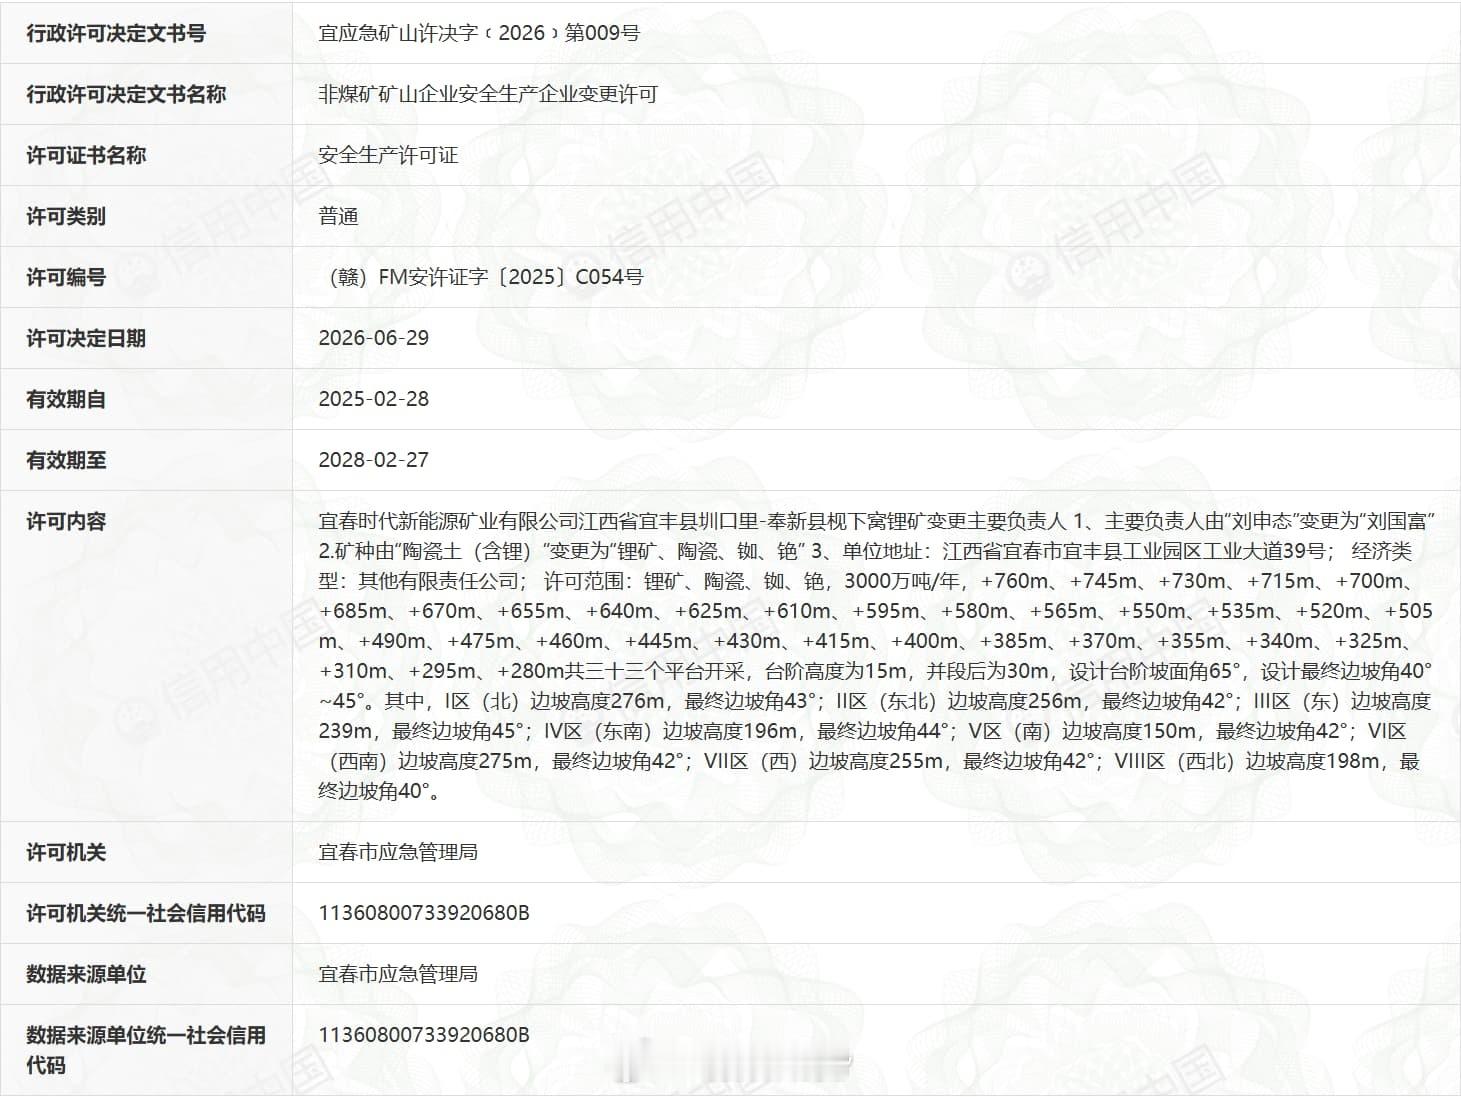This screenshot has width=1461, height=1097.
Task: Click the 有效期至 label
Action: point(66,460)
